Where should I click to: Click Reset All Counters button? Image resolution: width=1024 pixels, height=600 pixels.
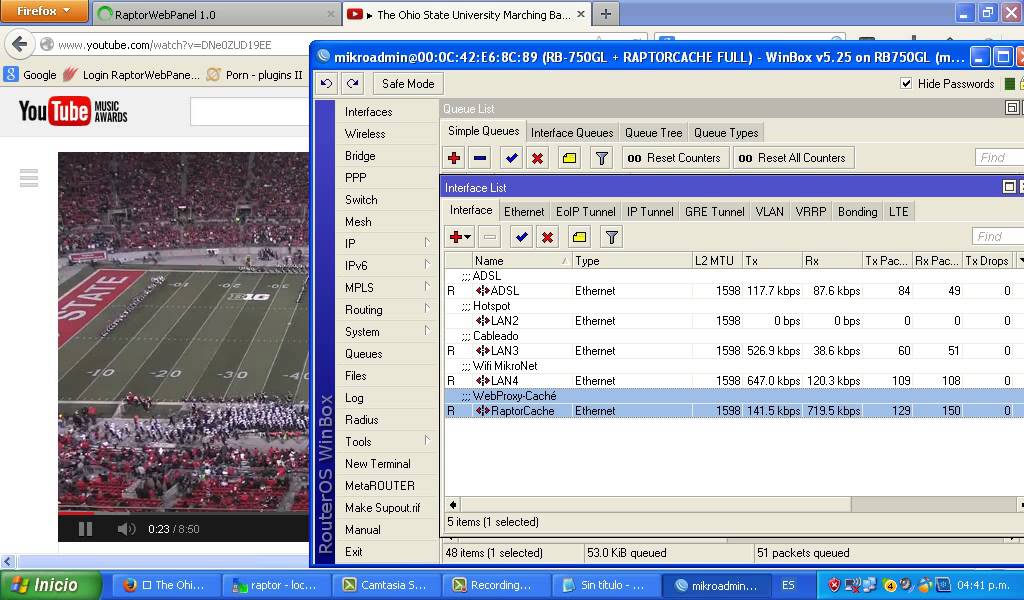(x=793, y=158)
